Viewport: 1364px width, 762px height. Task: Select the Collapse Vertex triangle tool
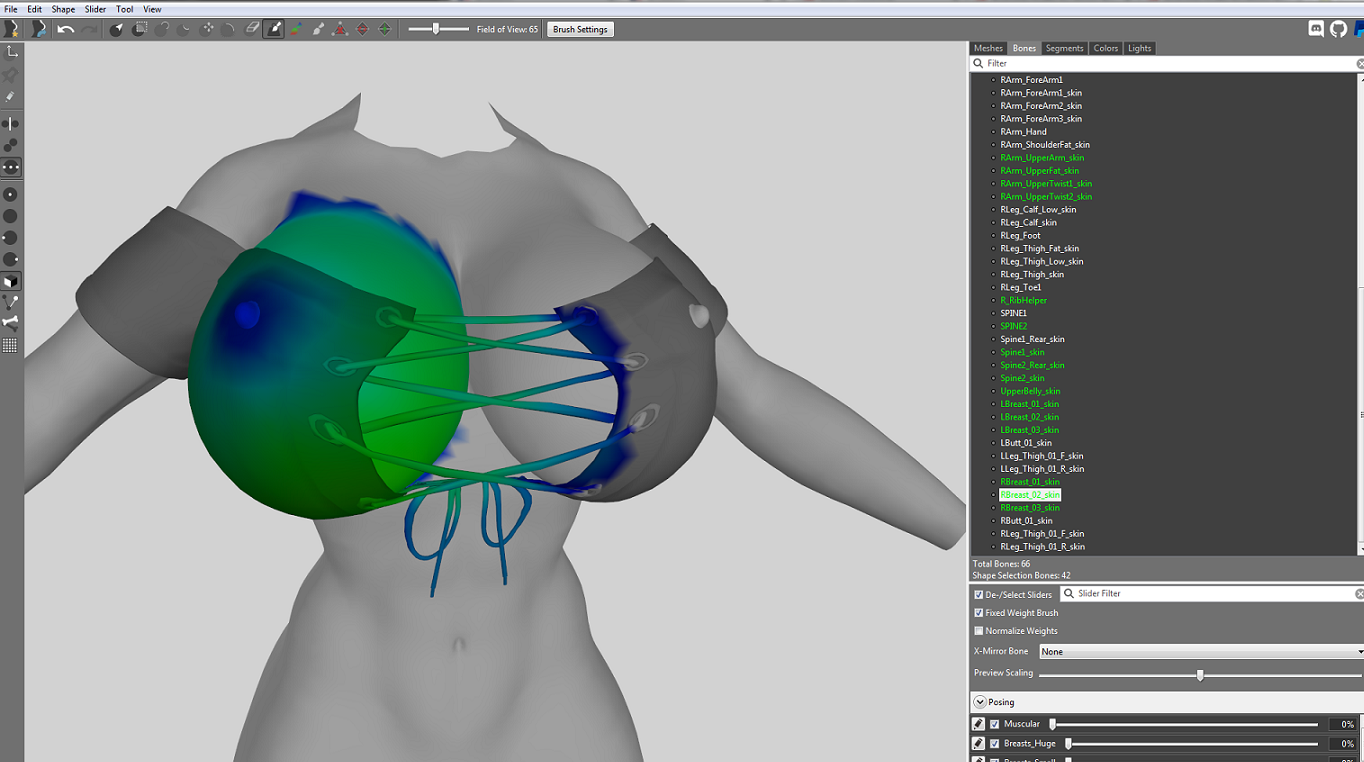coord(340,29)
